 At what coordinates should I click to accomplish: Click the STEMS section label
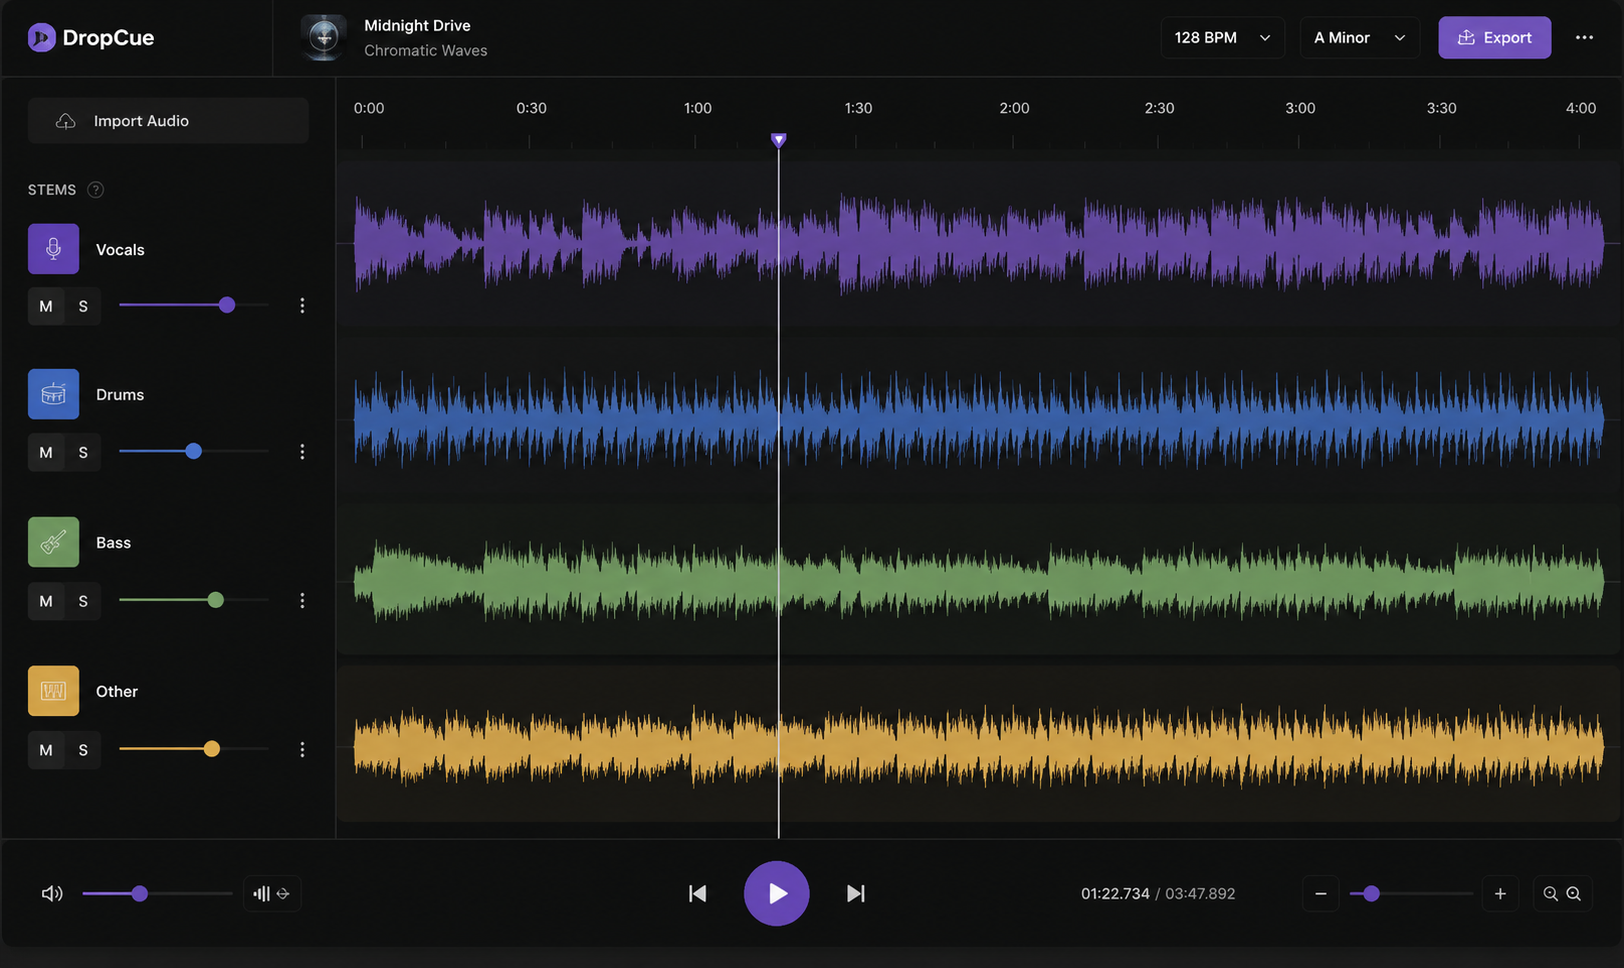(52, 190)
